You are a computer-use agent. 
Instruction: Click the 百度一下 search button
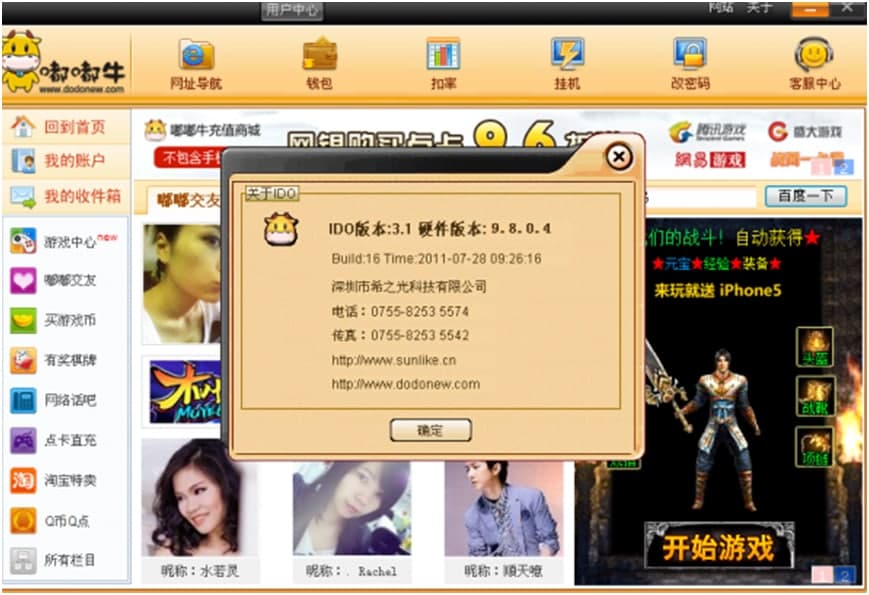(805, 196)
